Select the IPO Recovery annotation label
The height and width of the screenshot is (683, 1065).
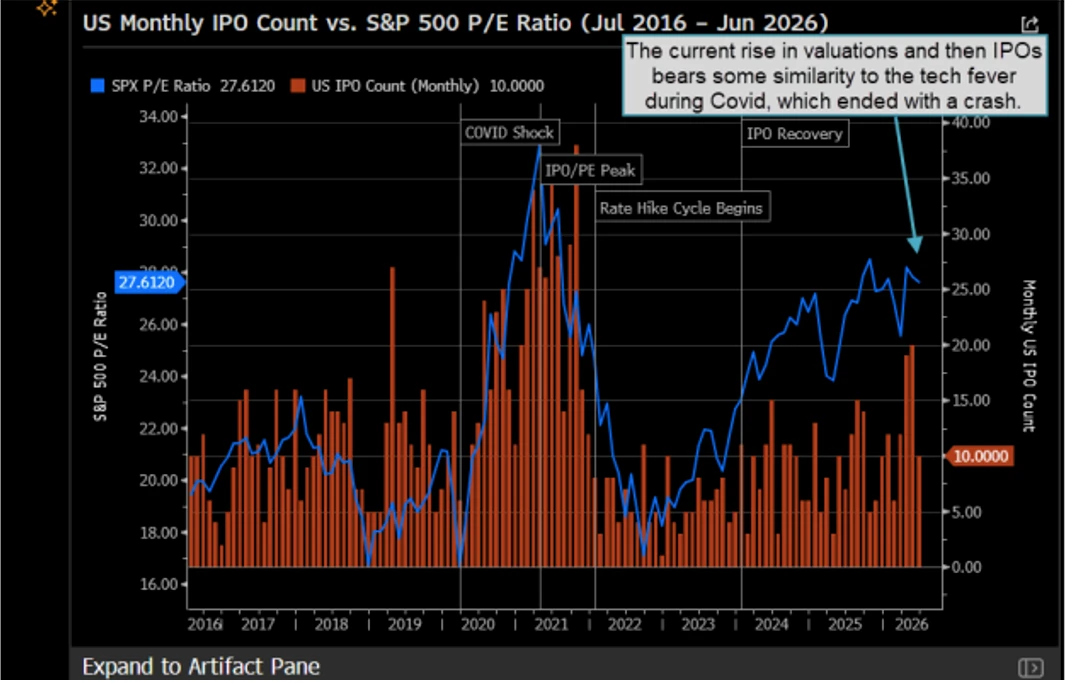(x=795, y=134)
